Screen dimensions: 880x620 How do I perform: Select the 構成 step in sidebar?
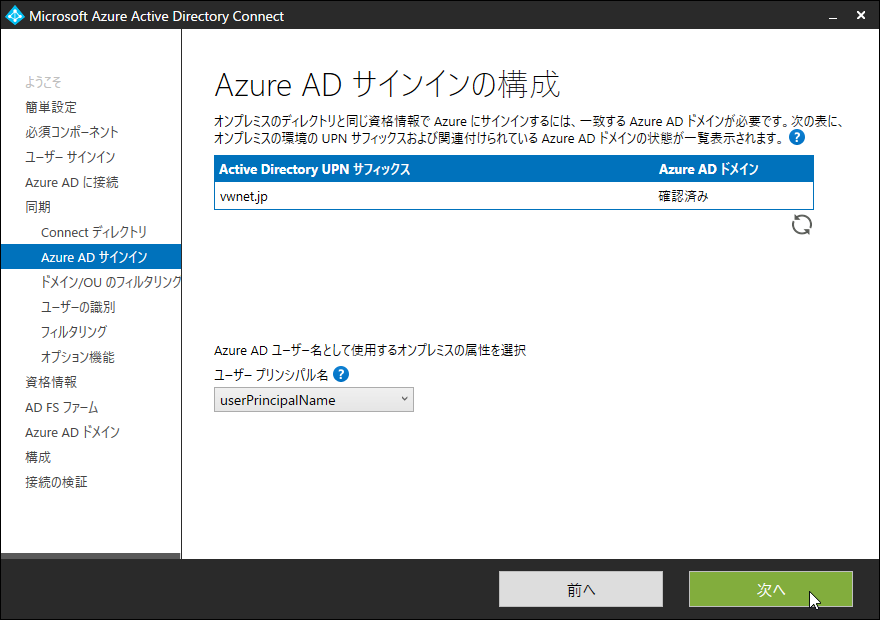pos(38,457)
